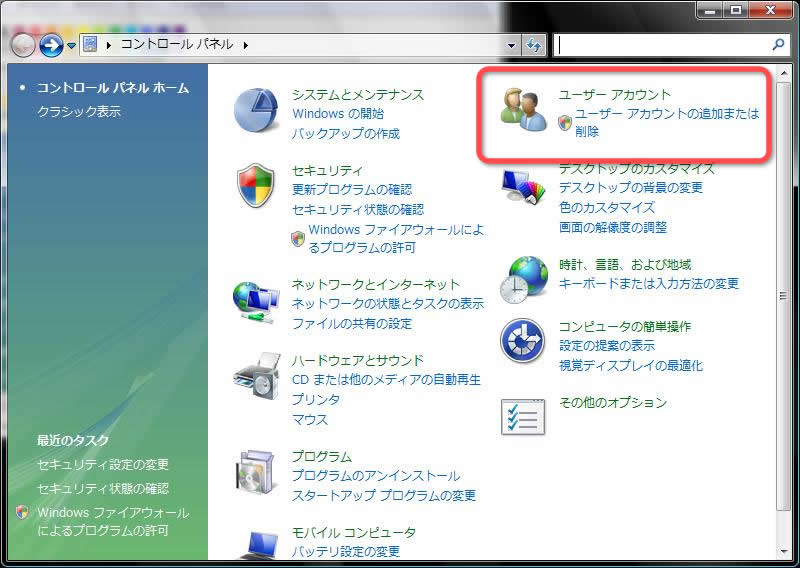Open バッテリ設定の変更 link

[345, 552]
